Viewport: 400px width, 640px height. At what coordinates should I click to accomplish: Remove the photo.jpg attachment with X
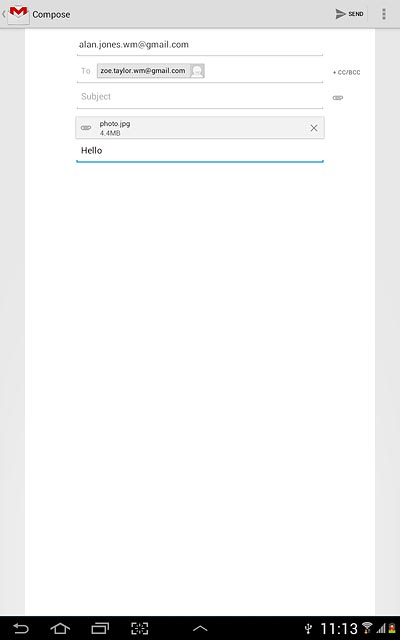pos(313,128)
